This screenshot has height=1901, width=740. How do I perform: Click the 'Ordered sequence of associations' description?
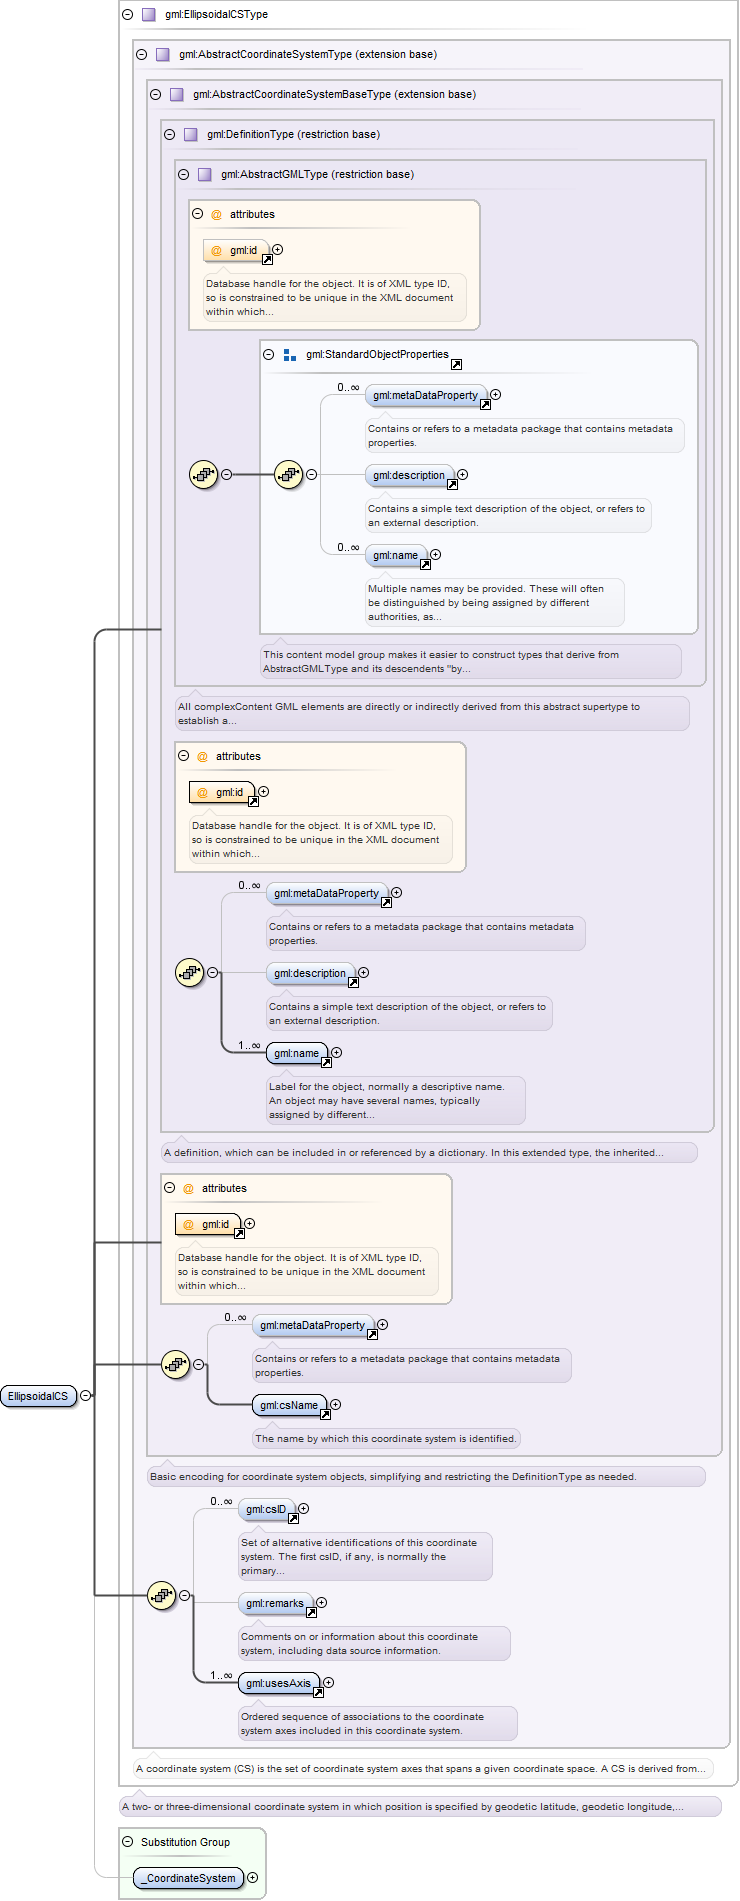(x=378, y=1724)
